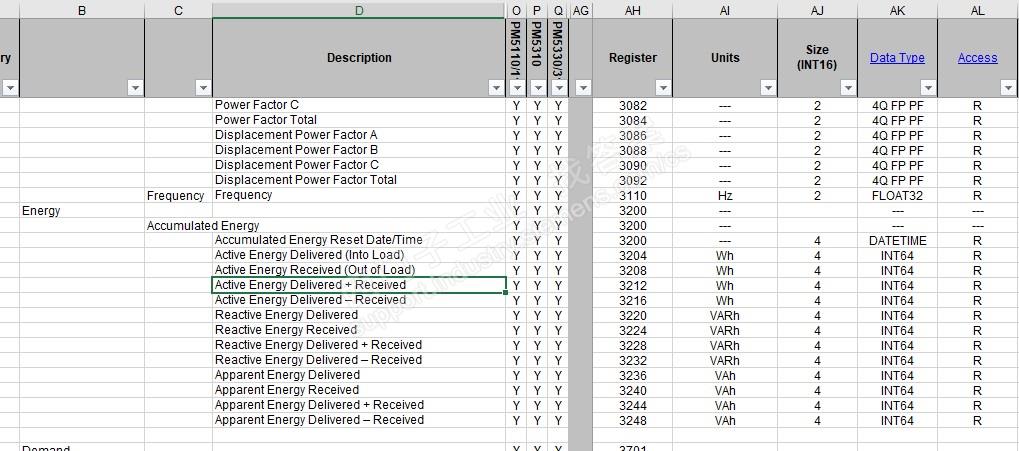
Task: Select the Size (INT16) header cell
Action: click(817, 58)
